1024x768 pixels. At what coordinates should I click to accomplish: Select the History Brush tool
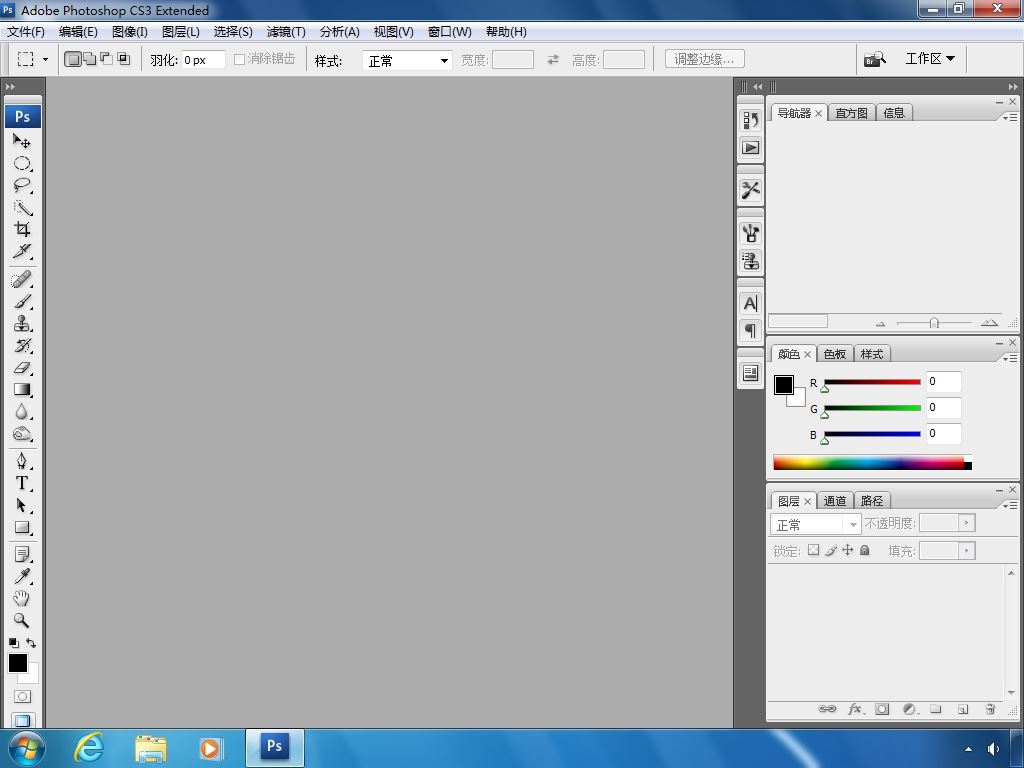click(x=22, y=345)
